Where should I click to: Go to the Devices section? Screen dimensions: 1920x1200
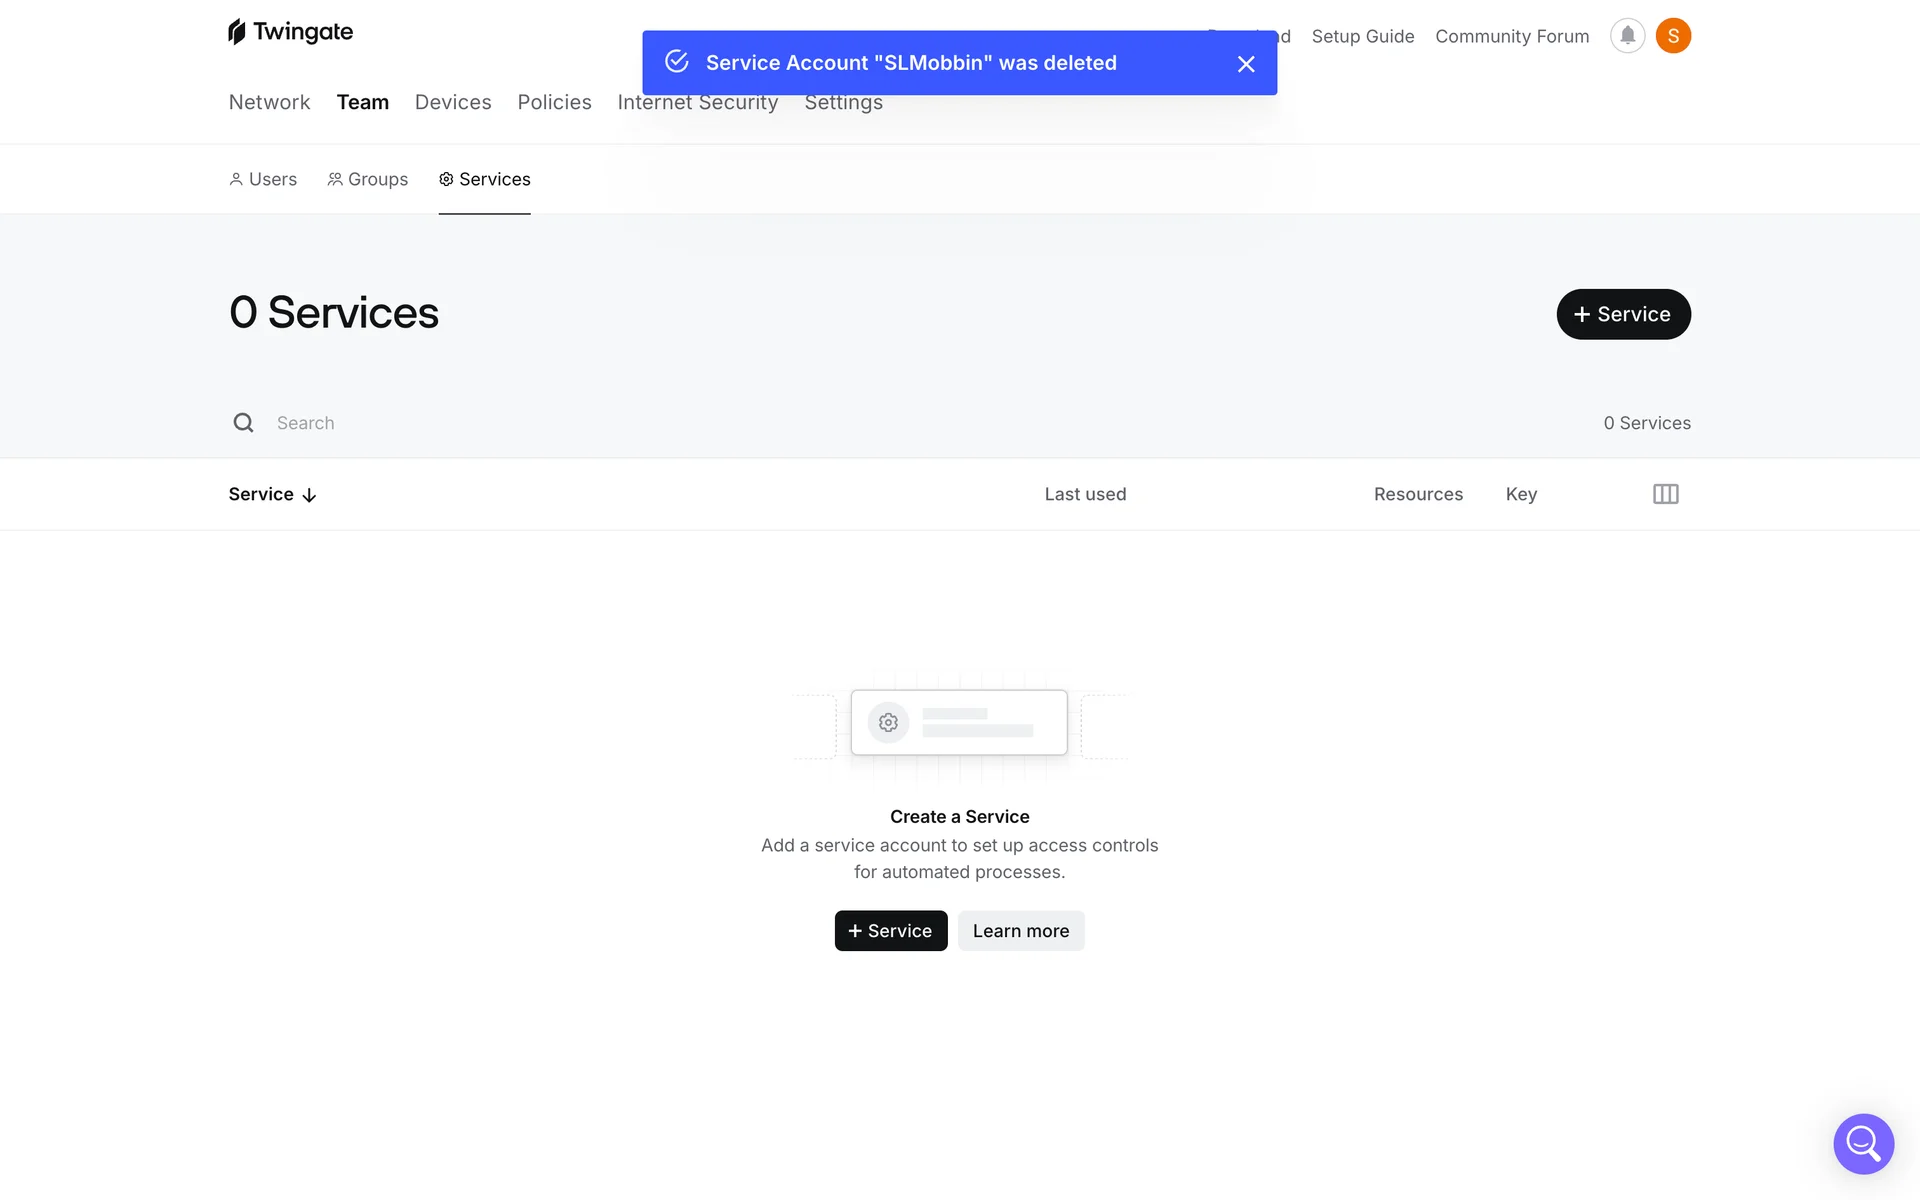[x=453, y=102]
